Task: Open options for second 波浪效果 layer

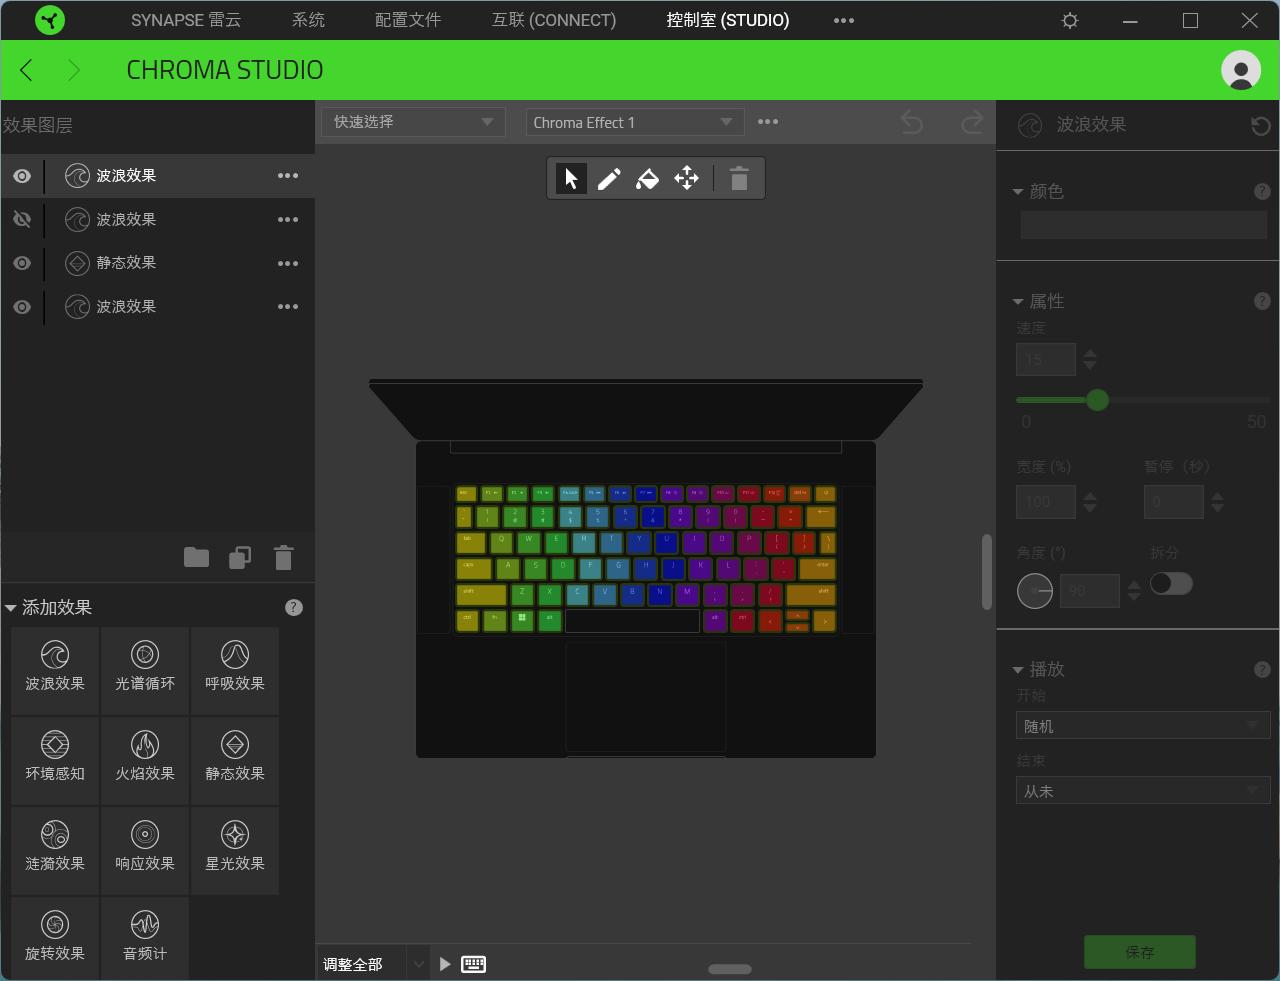Action: 288,220
